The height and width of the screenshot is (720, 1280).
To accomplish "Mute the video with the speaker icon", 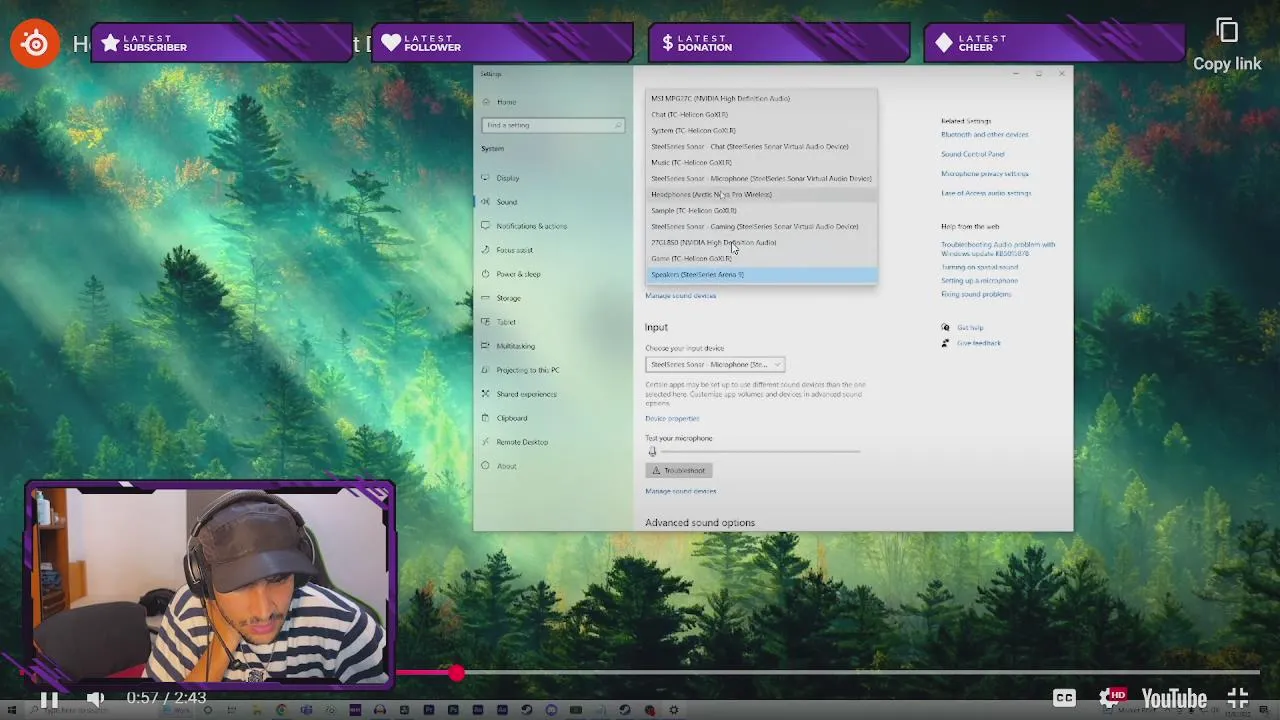I will click(95, 699).
